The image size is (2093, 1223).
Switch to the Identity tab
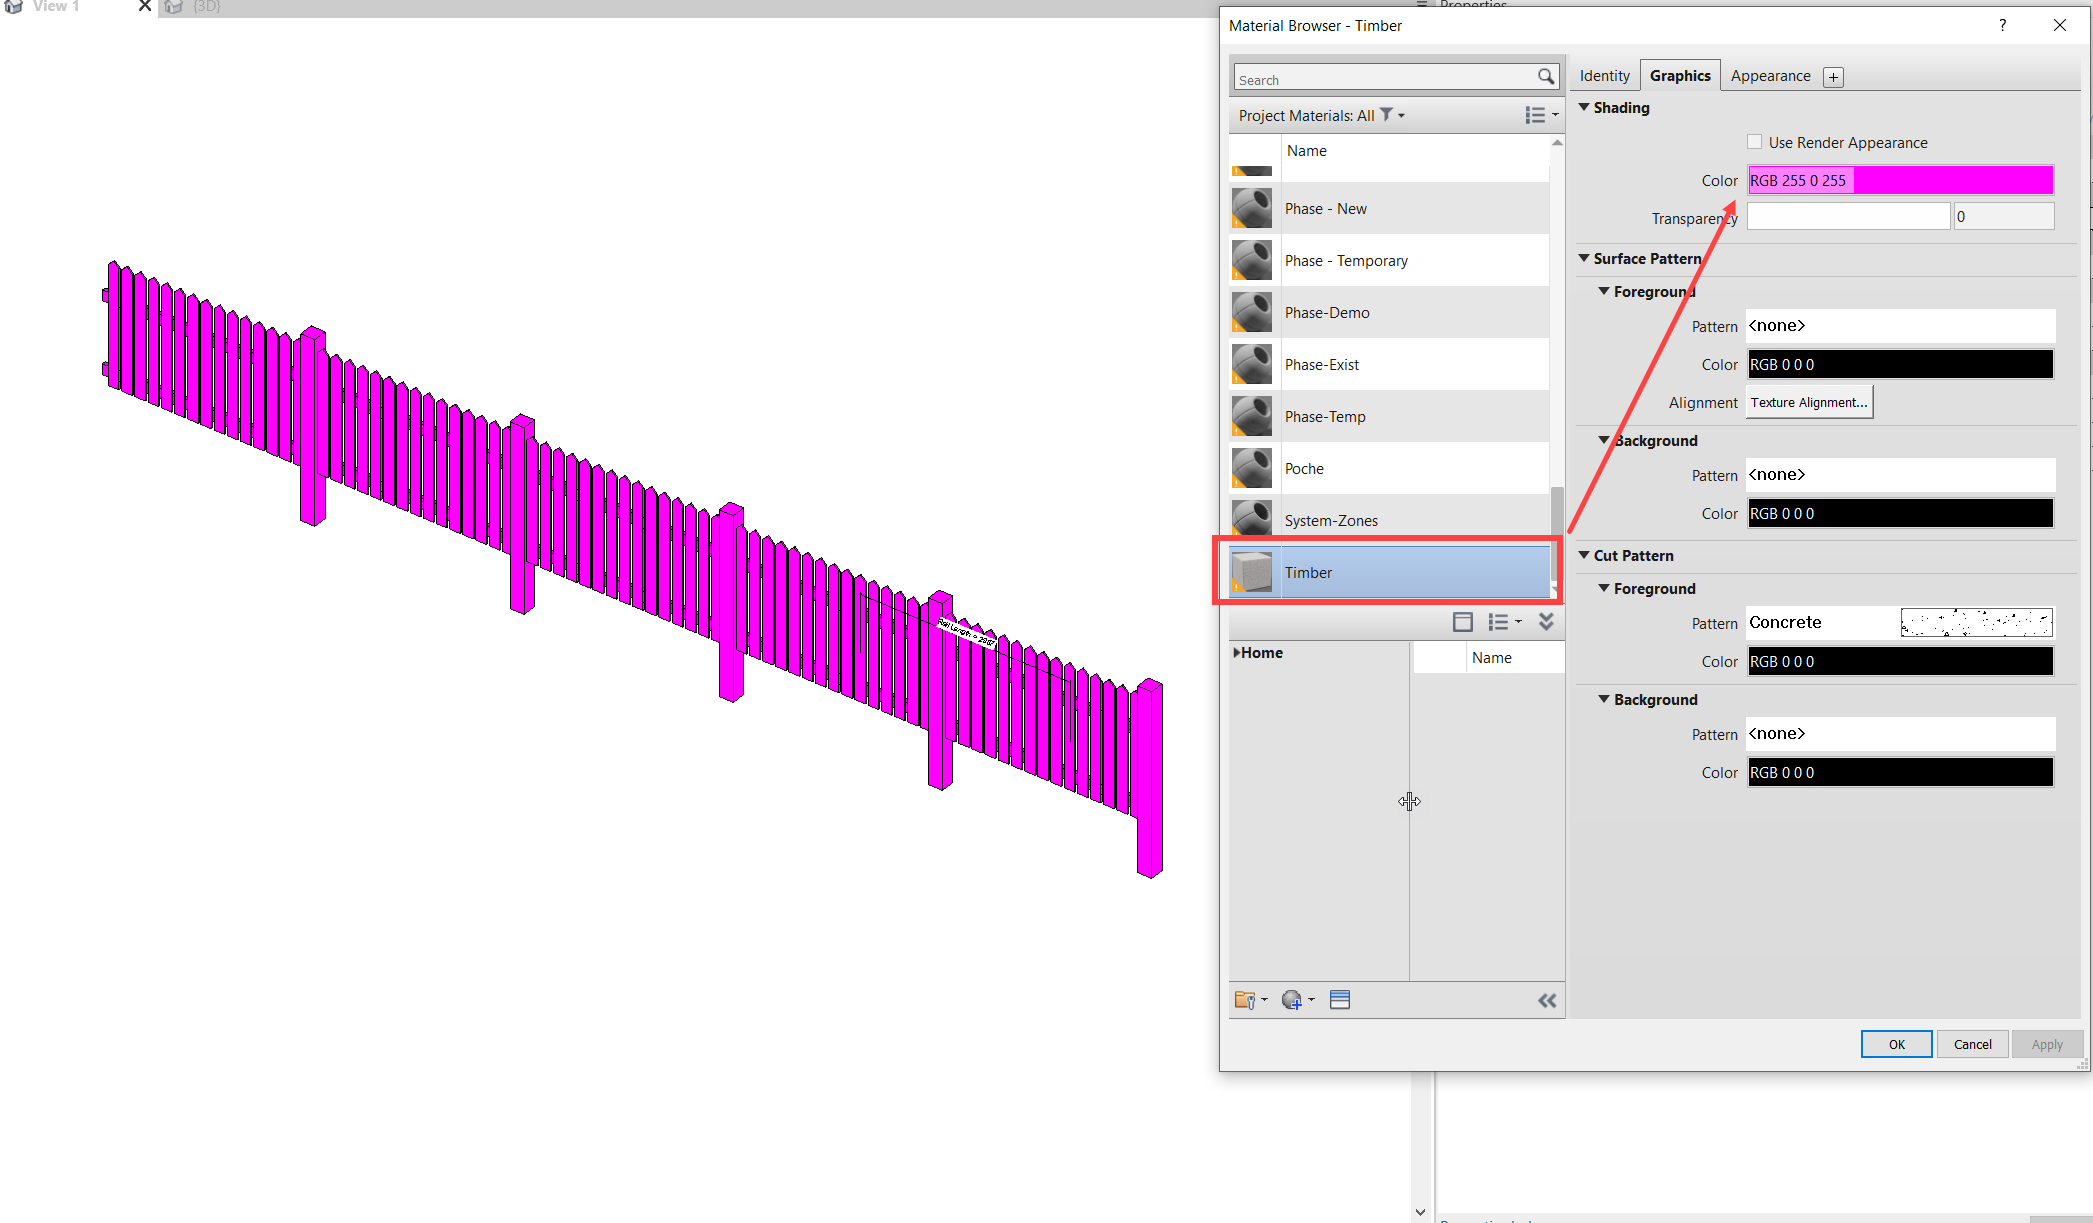click(1604, 75)
